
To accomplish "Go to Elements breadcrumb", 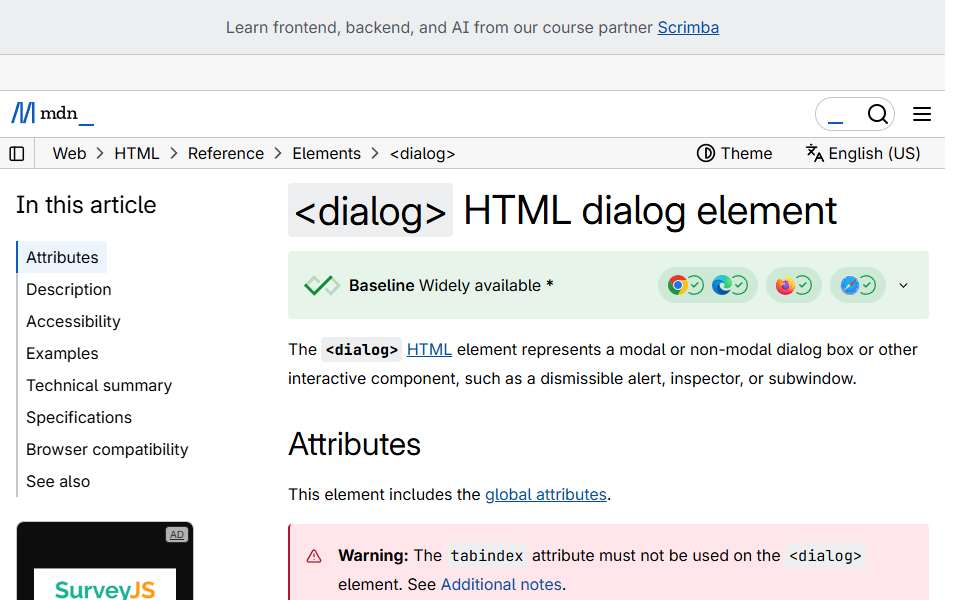I will 326,154.
